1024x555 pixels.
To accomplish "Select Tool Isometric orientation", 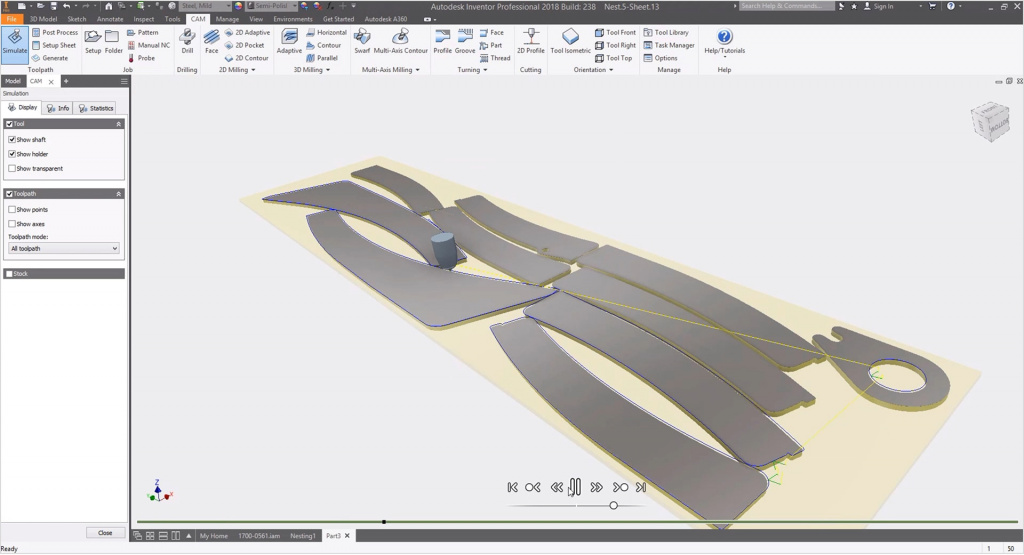I will (570, 41).
